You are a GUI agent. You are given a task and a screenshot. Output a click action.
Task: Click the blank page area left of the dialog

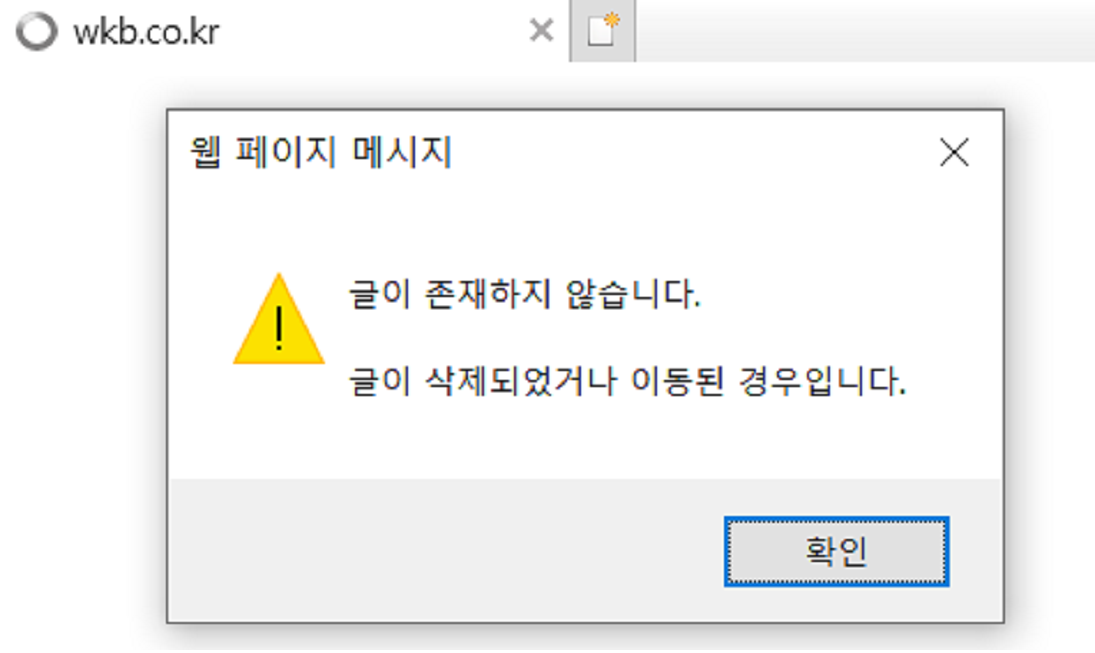pos(82,363)
